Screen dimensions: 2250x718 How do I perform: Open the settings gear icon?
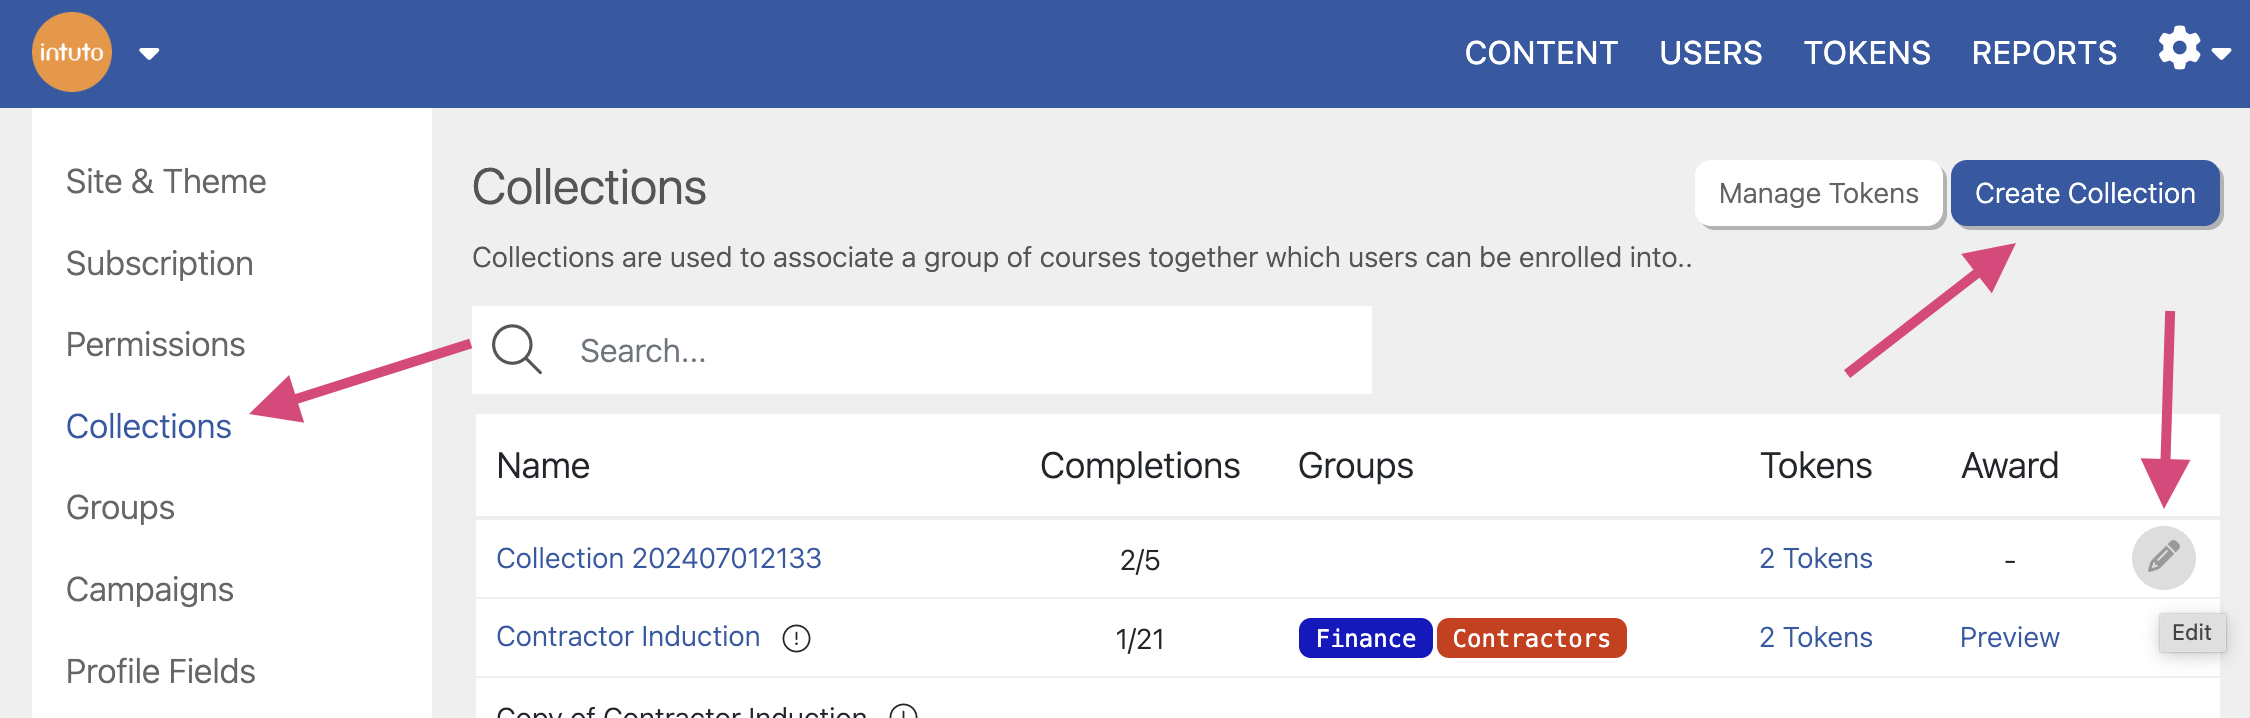[x=2179, y=48]
